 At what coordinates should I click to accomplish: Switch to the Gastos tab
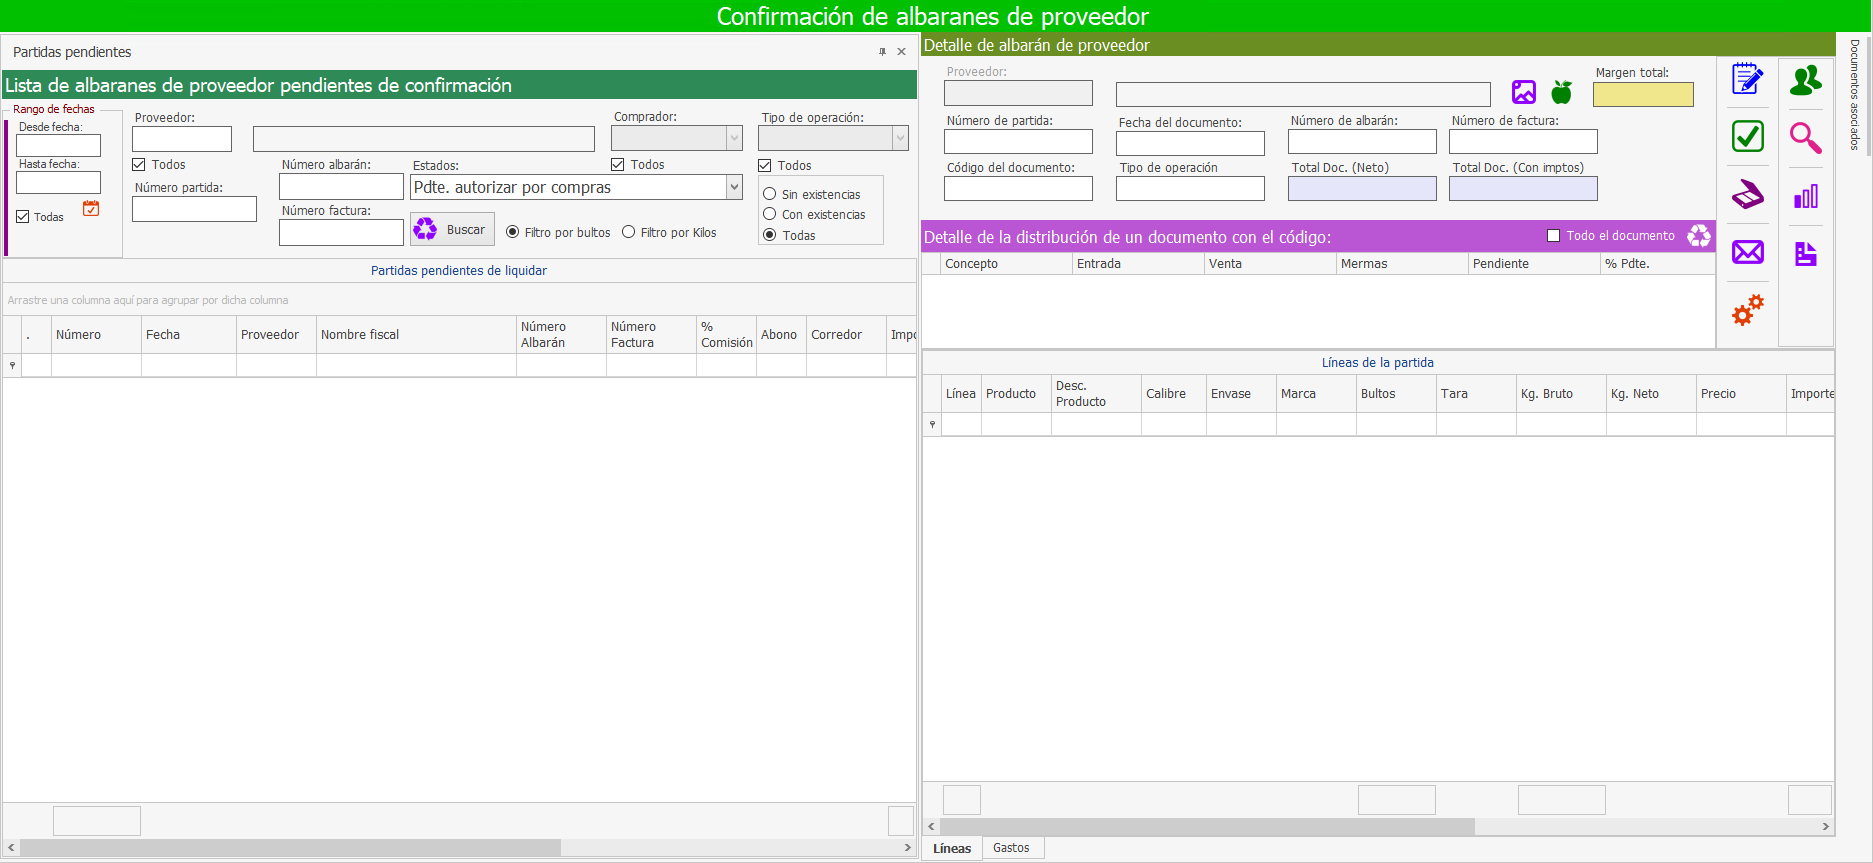point(1011,848)
